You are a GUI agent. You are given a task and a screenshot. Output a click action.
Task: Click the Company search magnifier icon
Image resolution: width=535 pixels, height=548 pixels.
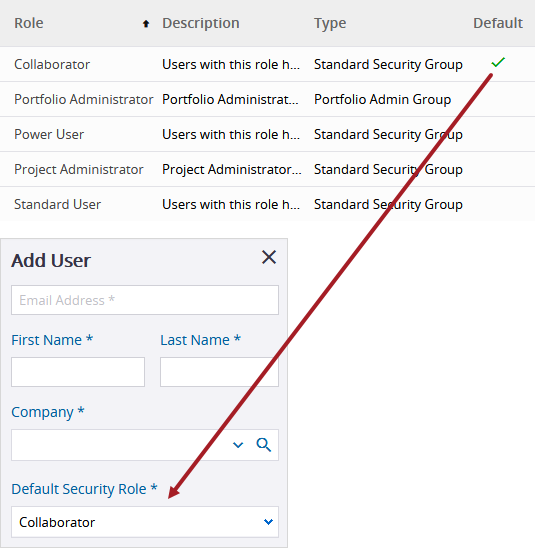(x=263, y=445)
